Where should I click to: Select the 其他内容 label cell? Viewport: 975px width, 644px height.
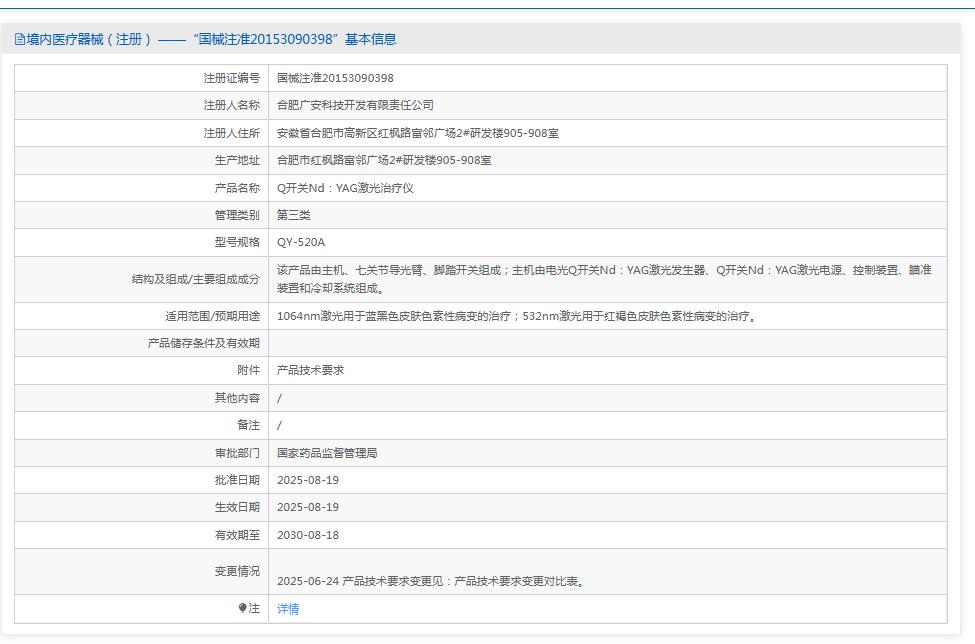click(x=142, y=398)
